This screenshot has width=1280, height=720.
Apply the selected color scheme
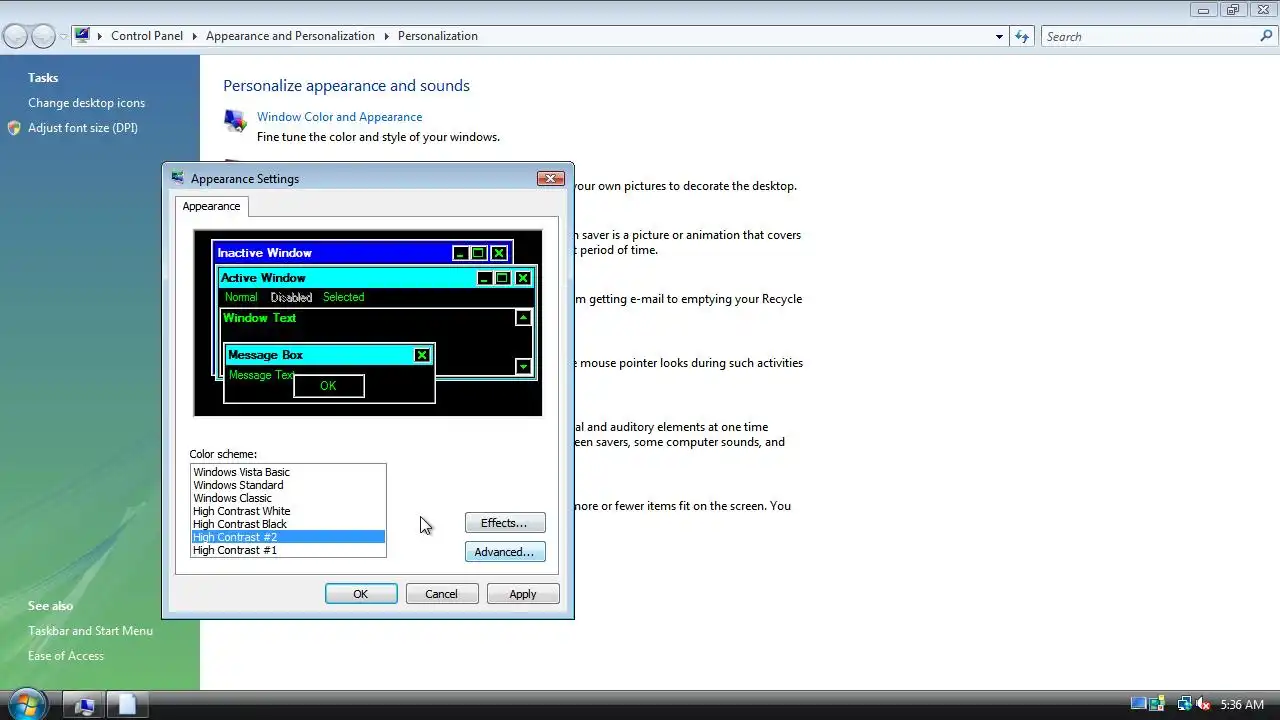[x=523, y=594]
